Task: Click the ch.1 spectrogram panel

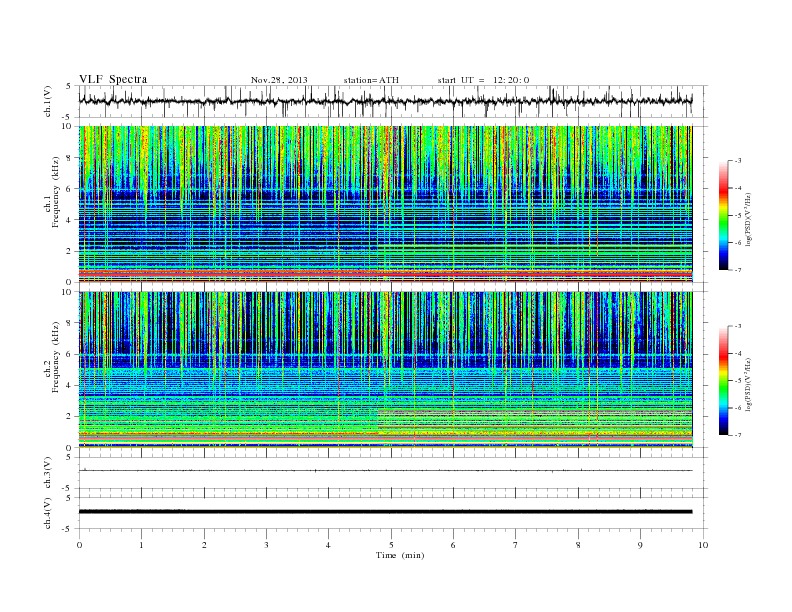Action: click(385, 204)
